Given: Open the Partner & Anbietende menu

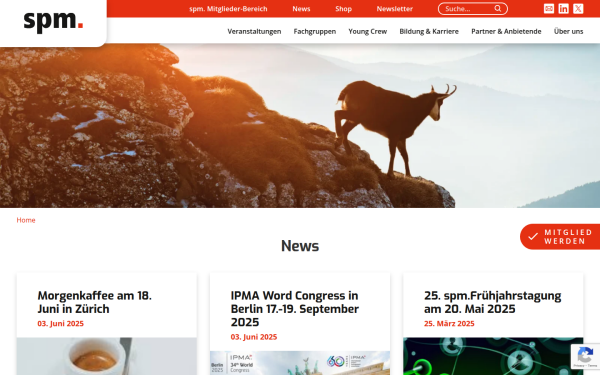Looking at the screenshot, I should [506, 31].
